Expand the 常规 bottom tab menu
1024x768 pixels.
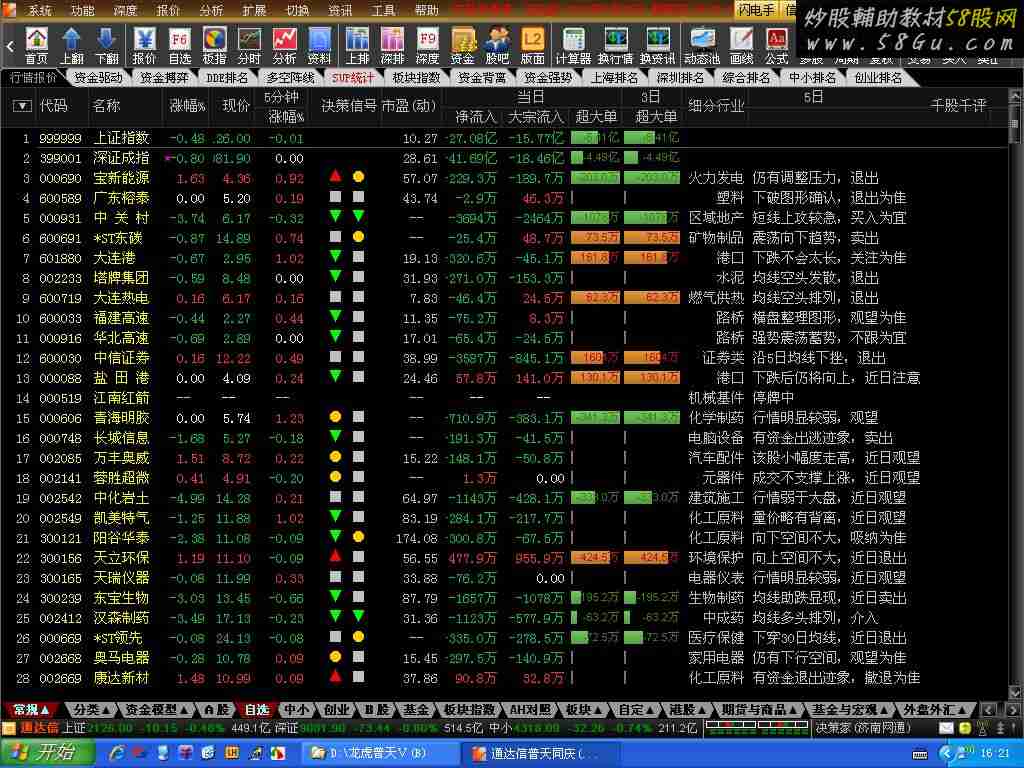(x=31, y=709)
